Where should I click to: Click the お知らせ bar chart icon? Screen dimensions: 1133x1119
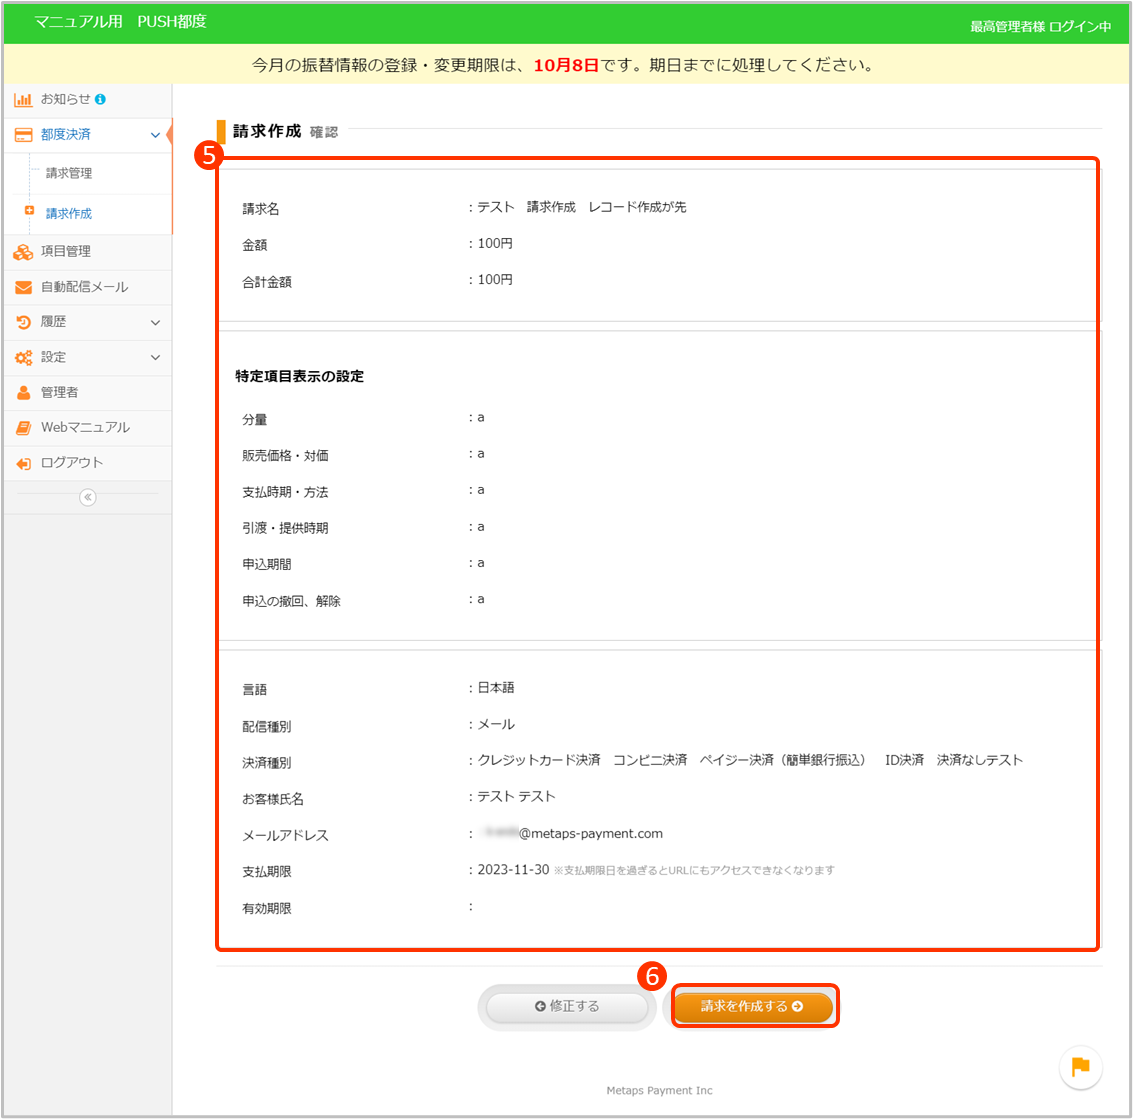pos(23,100)
